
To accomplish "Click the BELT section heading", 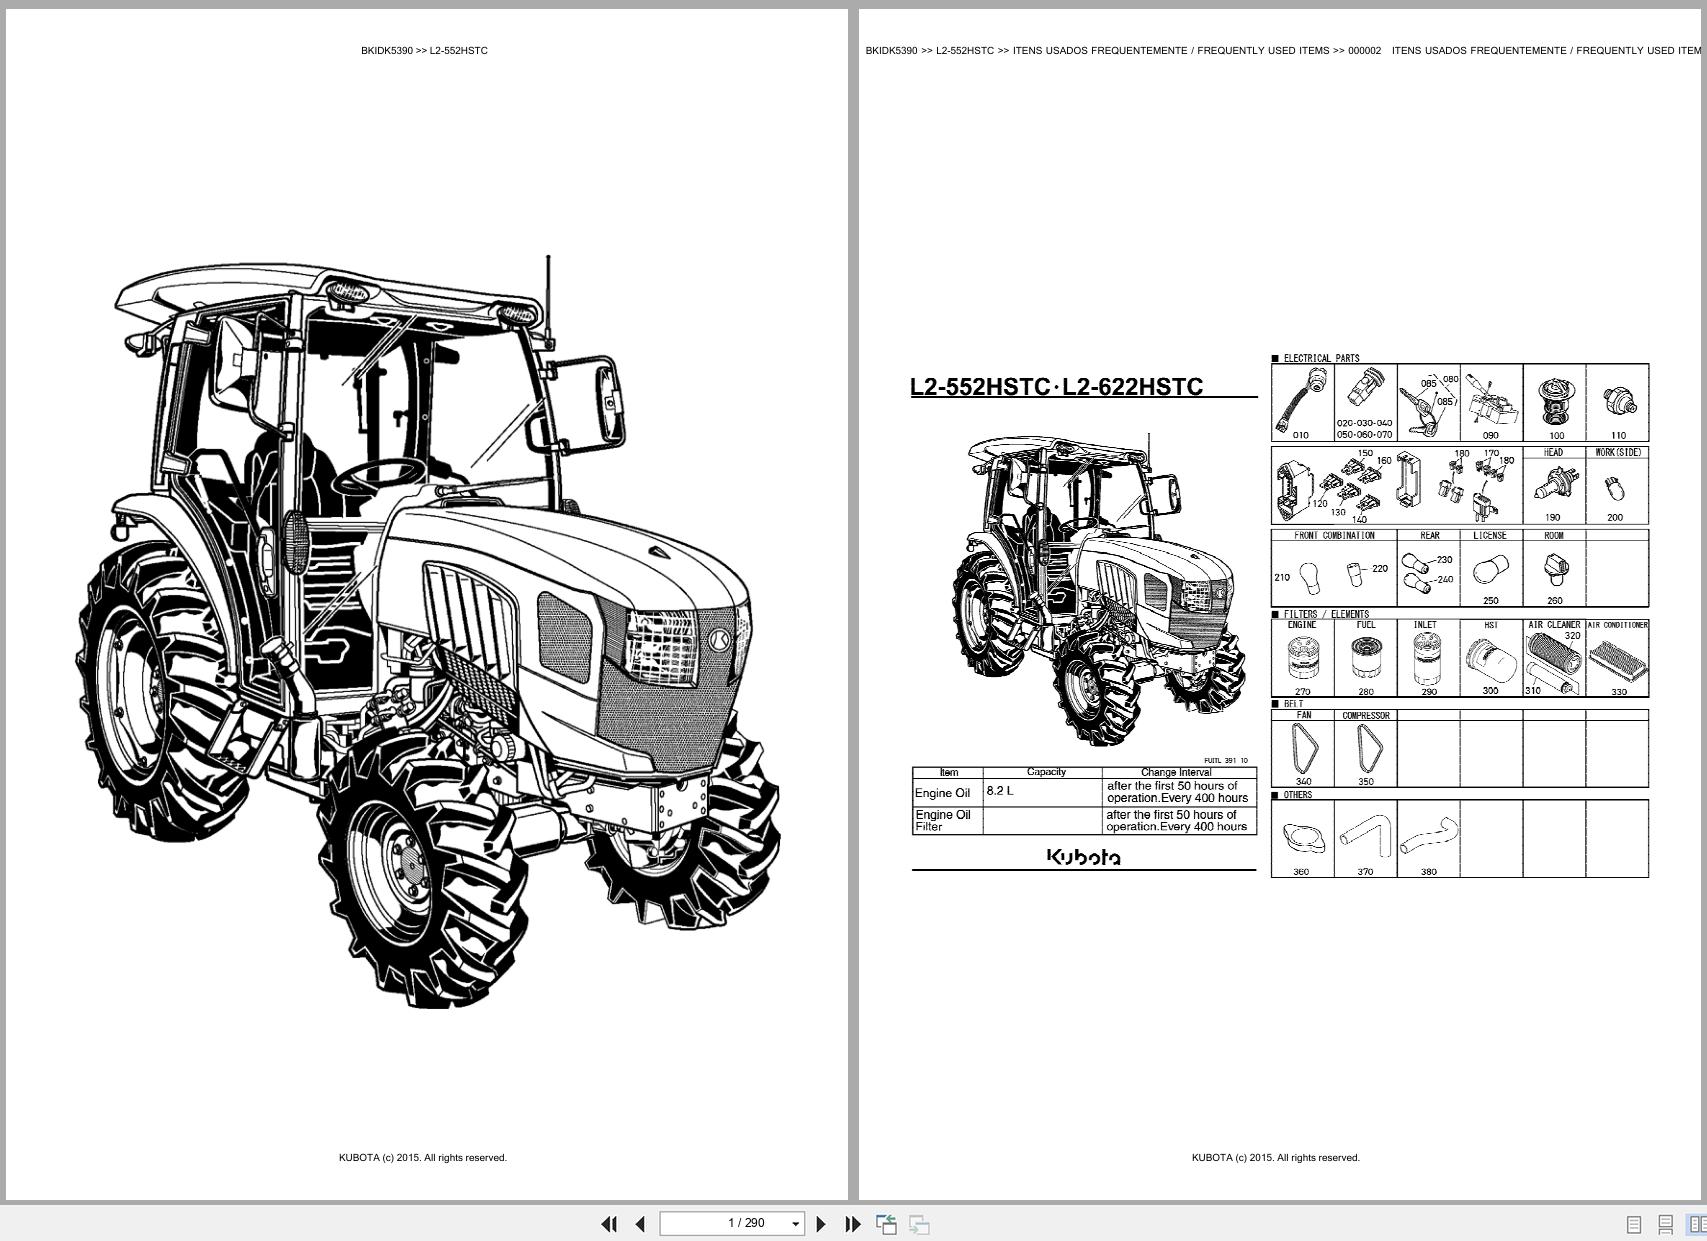I will 1293,704.
